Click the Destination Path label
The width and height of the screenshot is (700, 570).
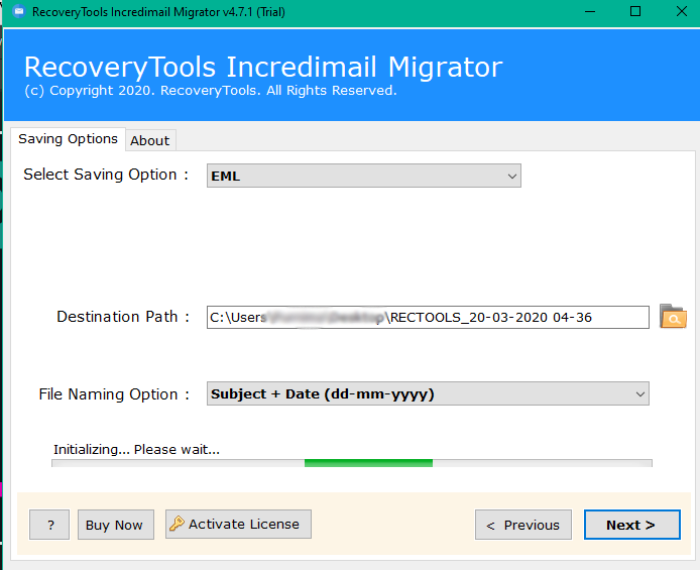click(123, 316)
